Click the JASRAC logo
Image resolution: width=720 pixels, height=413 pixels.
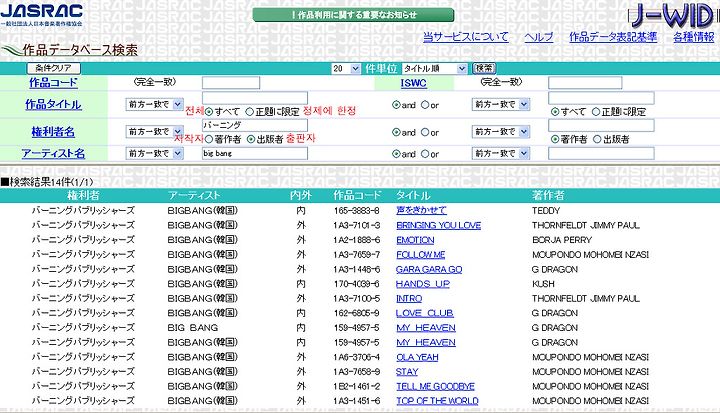click(42, 15)
